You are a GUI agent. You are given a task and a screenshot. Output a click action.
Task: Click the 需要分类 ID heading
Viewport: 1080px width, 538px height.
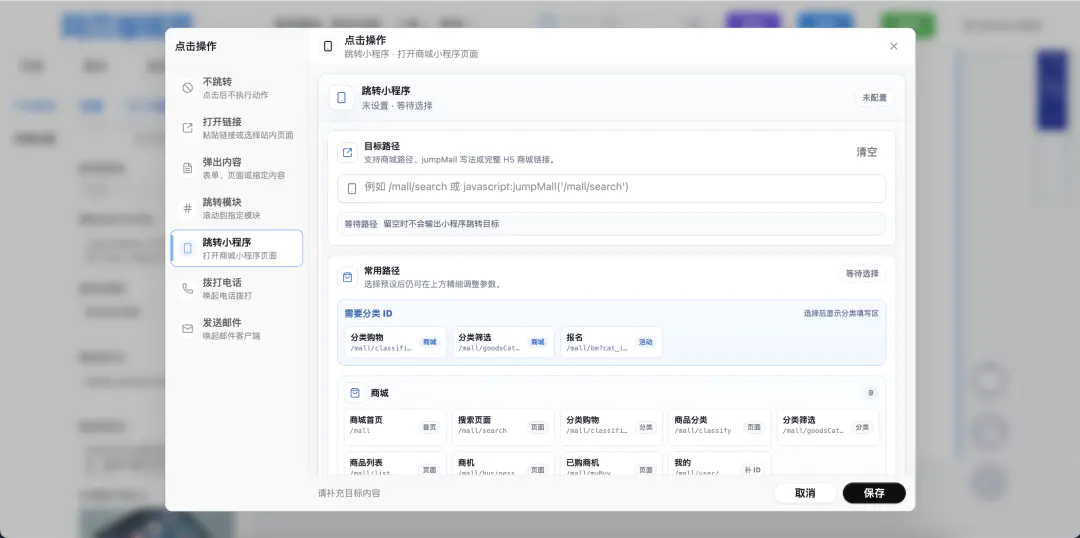click(368, 313)
